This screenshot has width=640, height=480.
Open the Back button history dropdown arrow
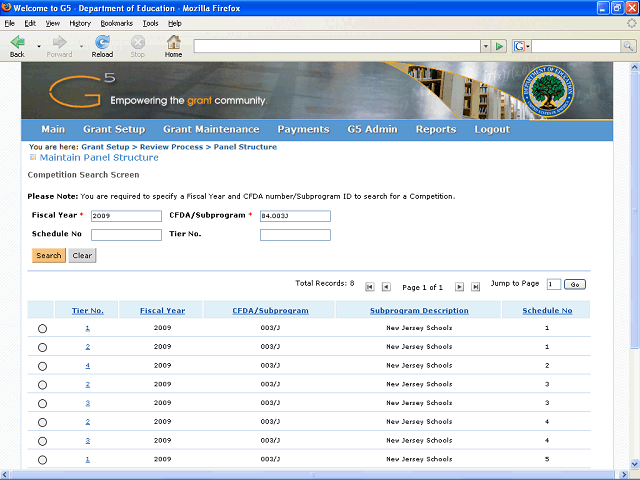[x=39, y=46]
